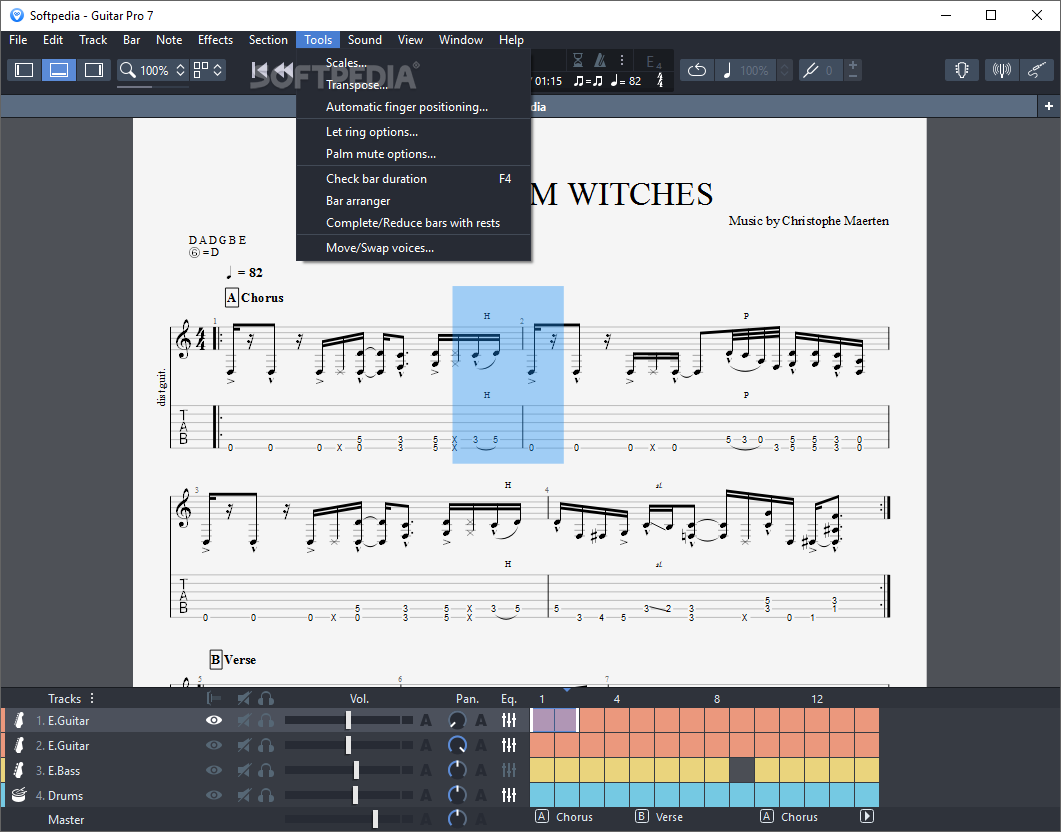Open the line-in guitar jack icon
Viewport: 1061px width, 832px height.
coord(1037,70)
